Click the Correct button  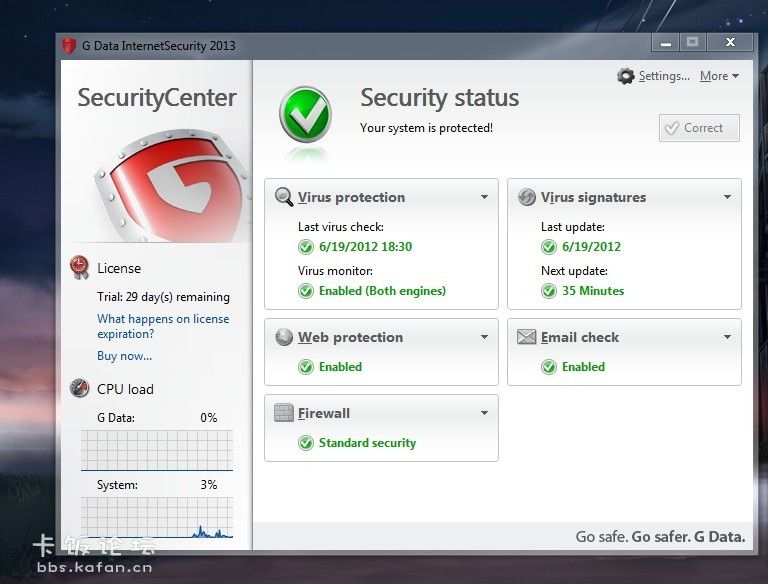click(x=699, y=128)
